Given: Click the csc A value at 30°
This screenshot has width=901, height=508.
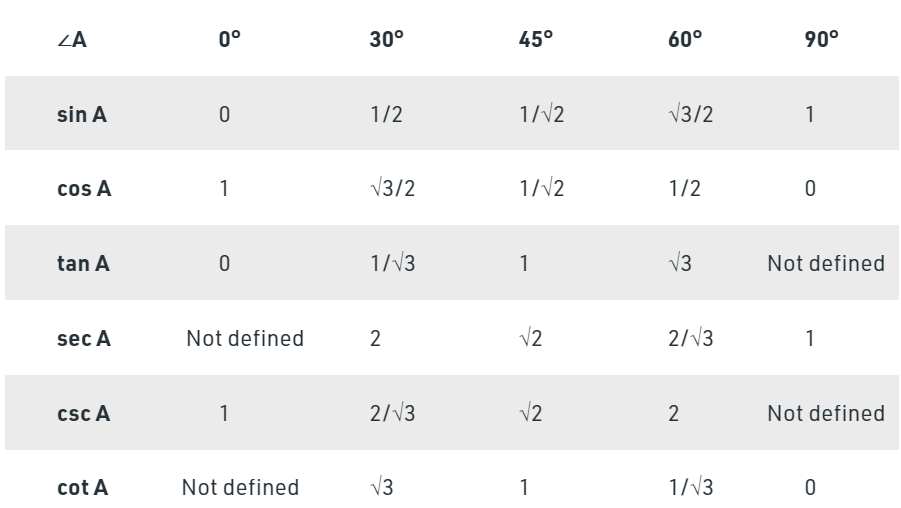Looking at the screenshot, I should coord(392,413).
